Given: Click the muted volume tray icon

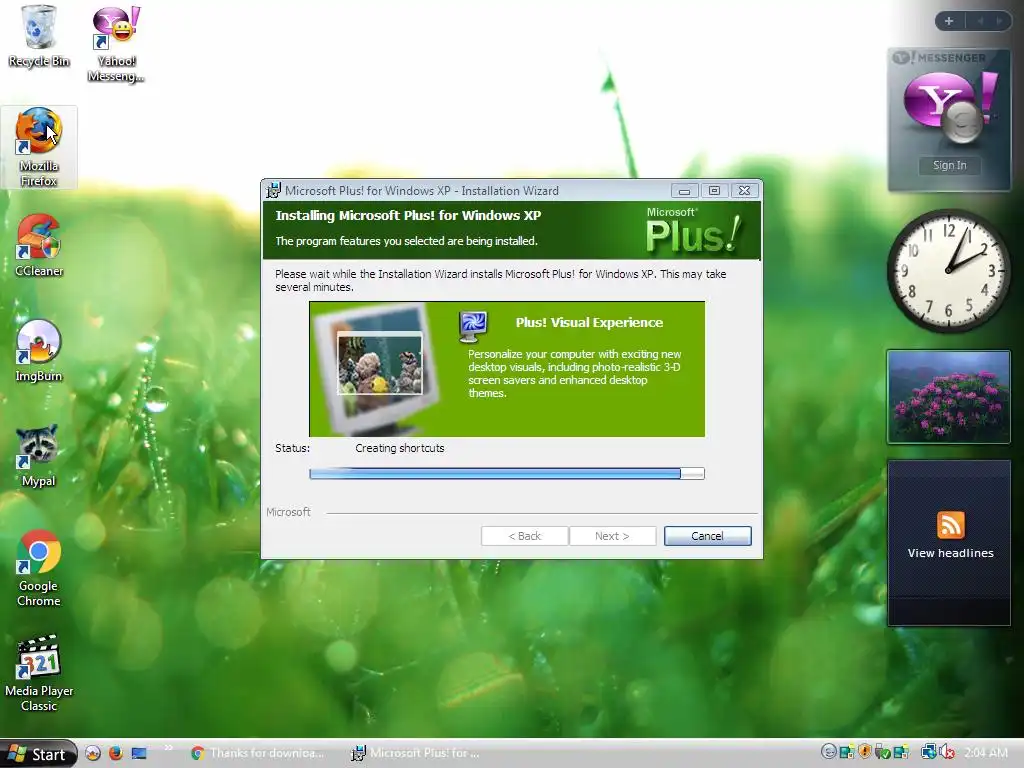Looking at the screenshot, I should (946, 752).
